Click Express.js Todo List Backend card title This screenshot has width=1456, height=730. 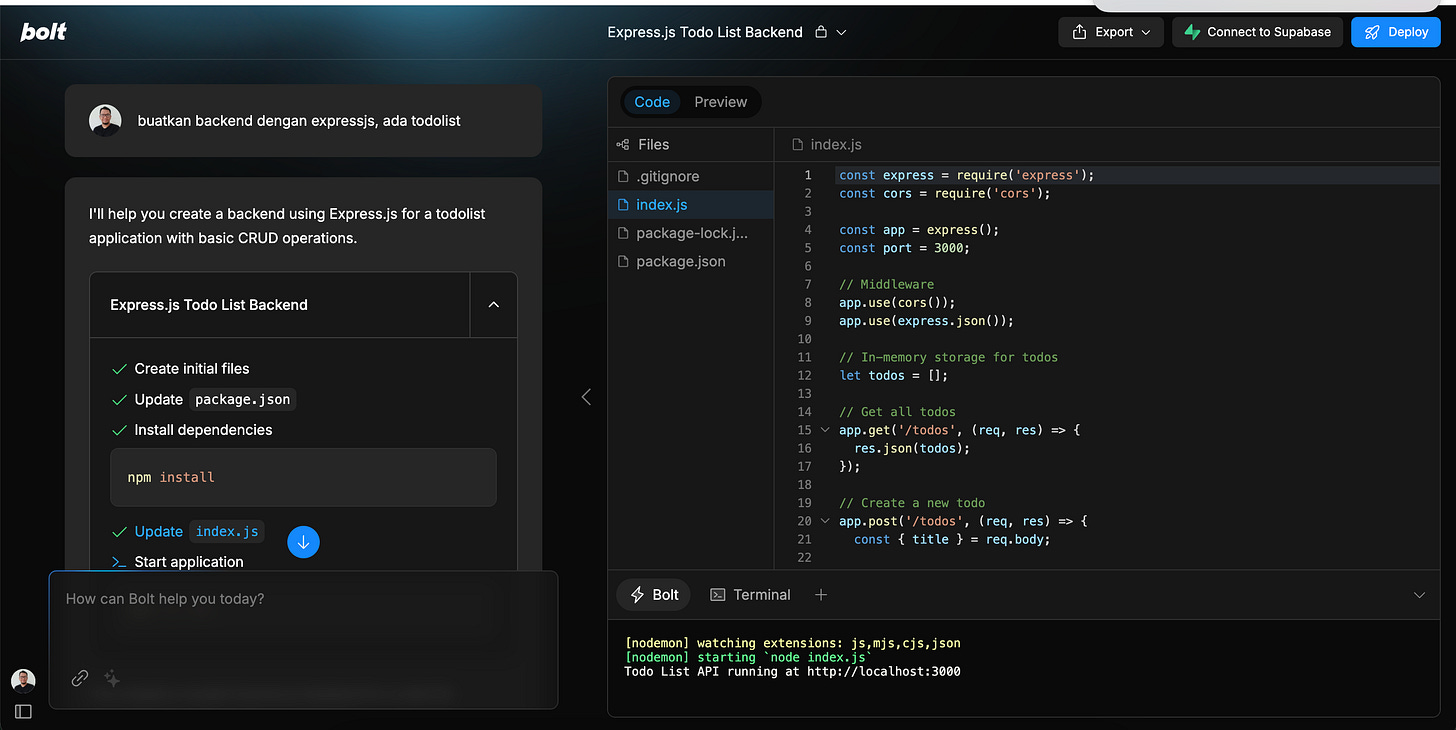pos(209,305)
